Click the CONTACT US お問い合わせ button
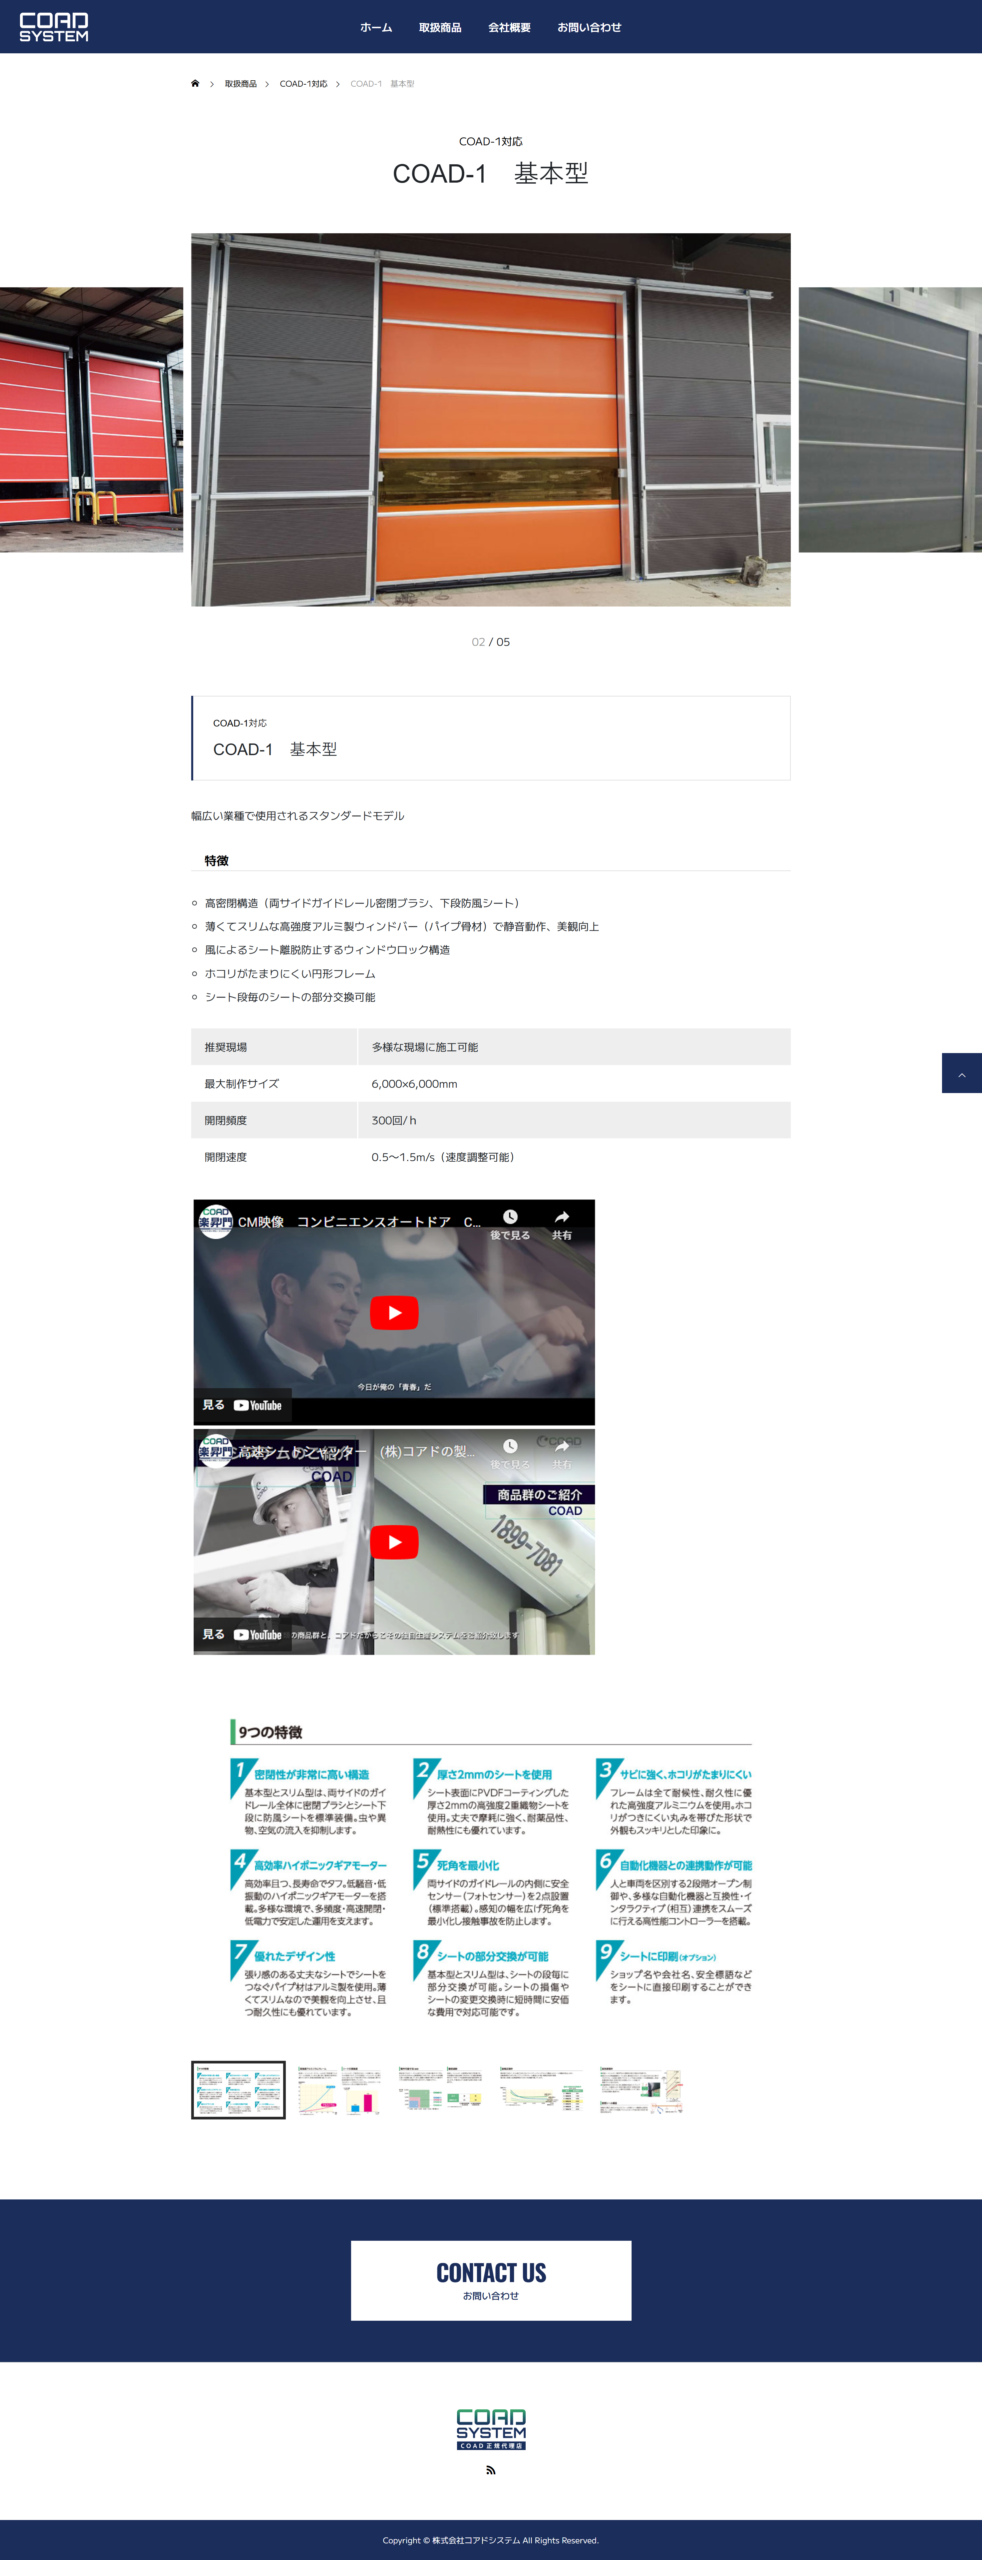 (491, 2280)
